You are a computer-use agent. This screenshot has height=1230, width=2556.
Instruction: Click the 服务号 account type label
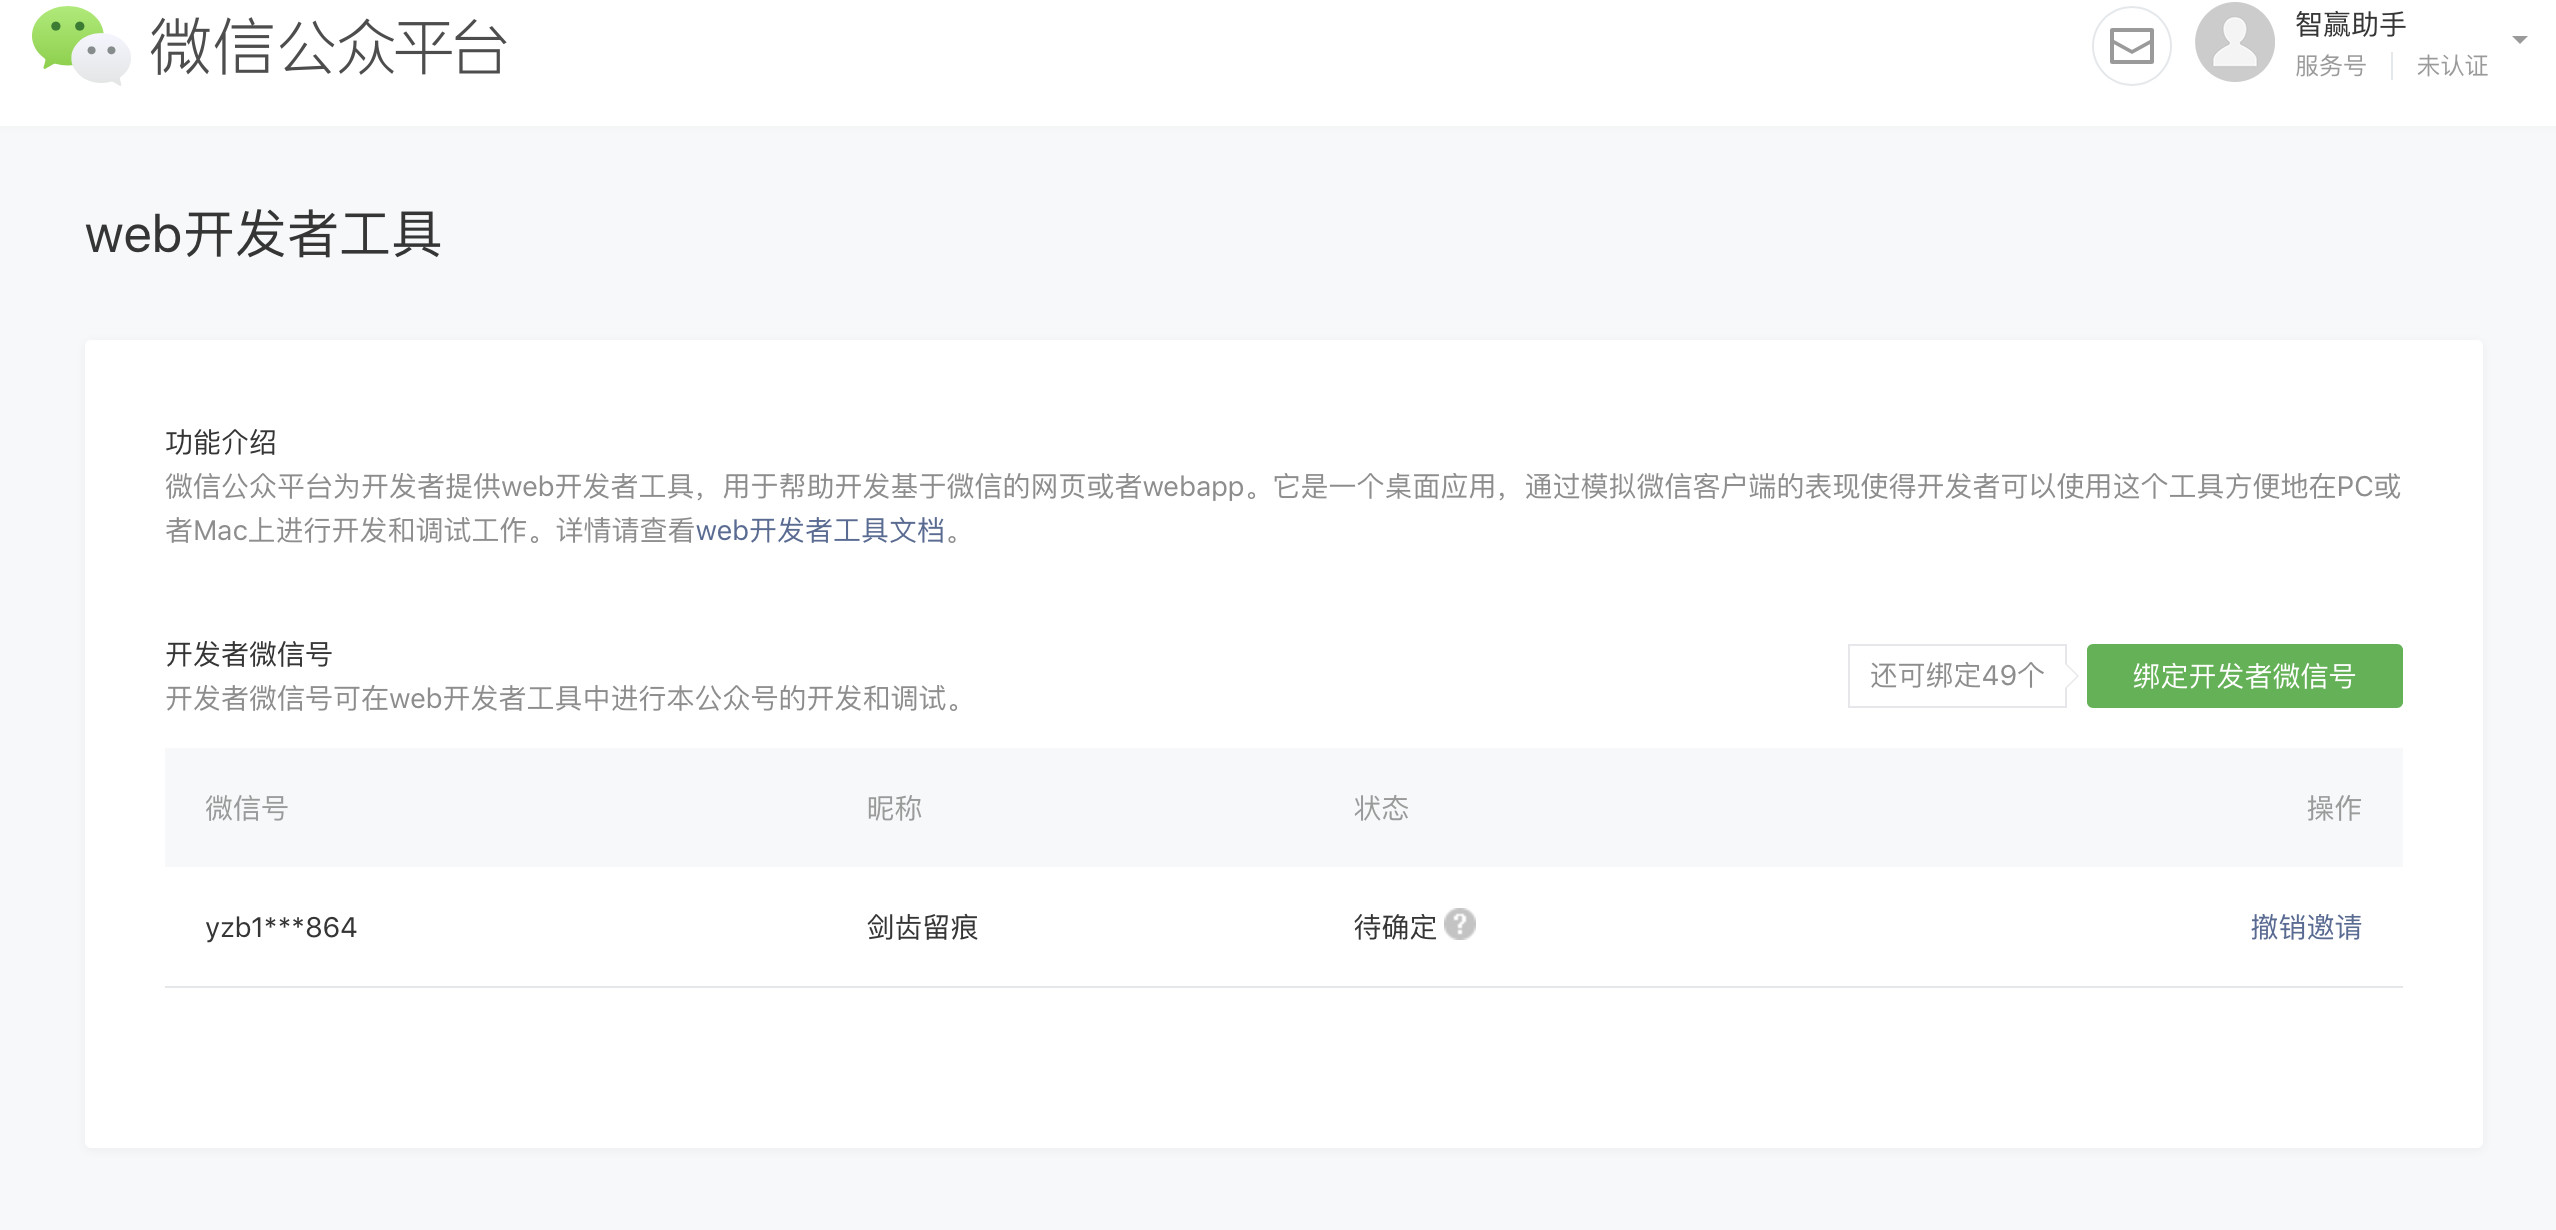pos(2330,66)
